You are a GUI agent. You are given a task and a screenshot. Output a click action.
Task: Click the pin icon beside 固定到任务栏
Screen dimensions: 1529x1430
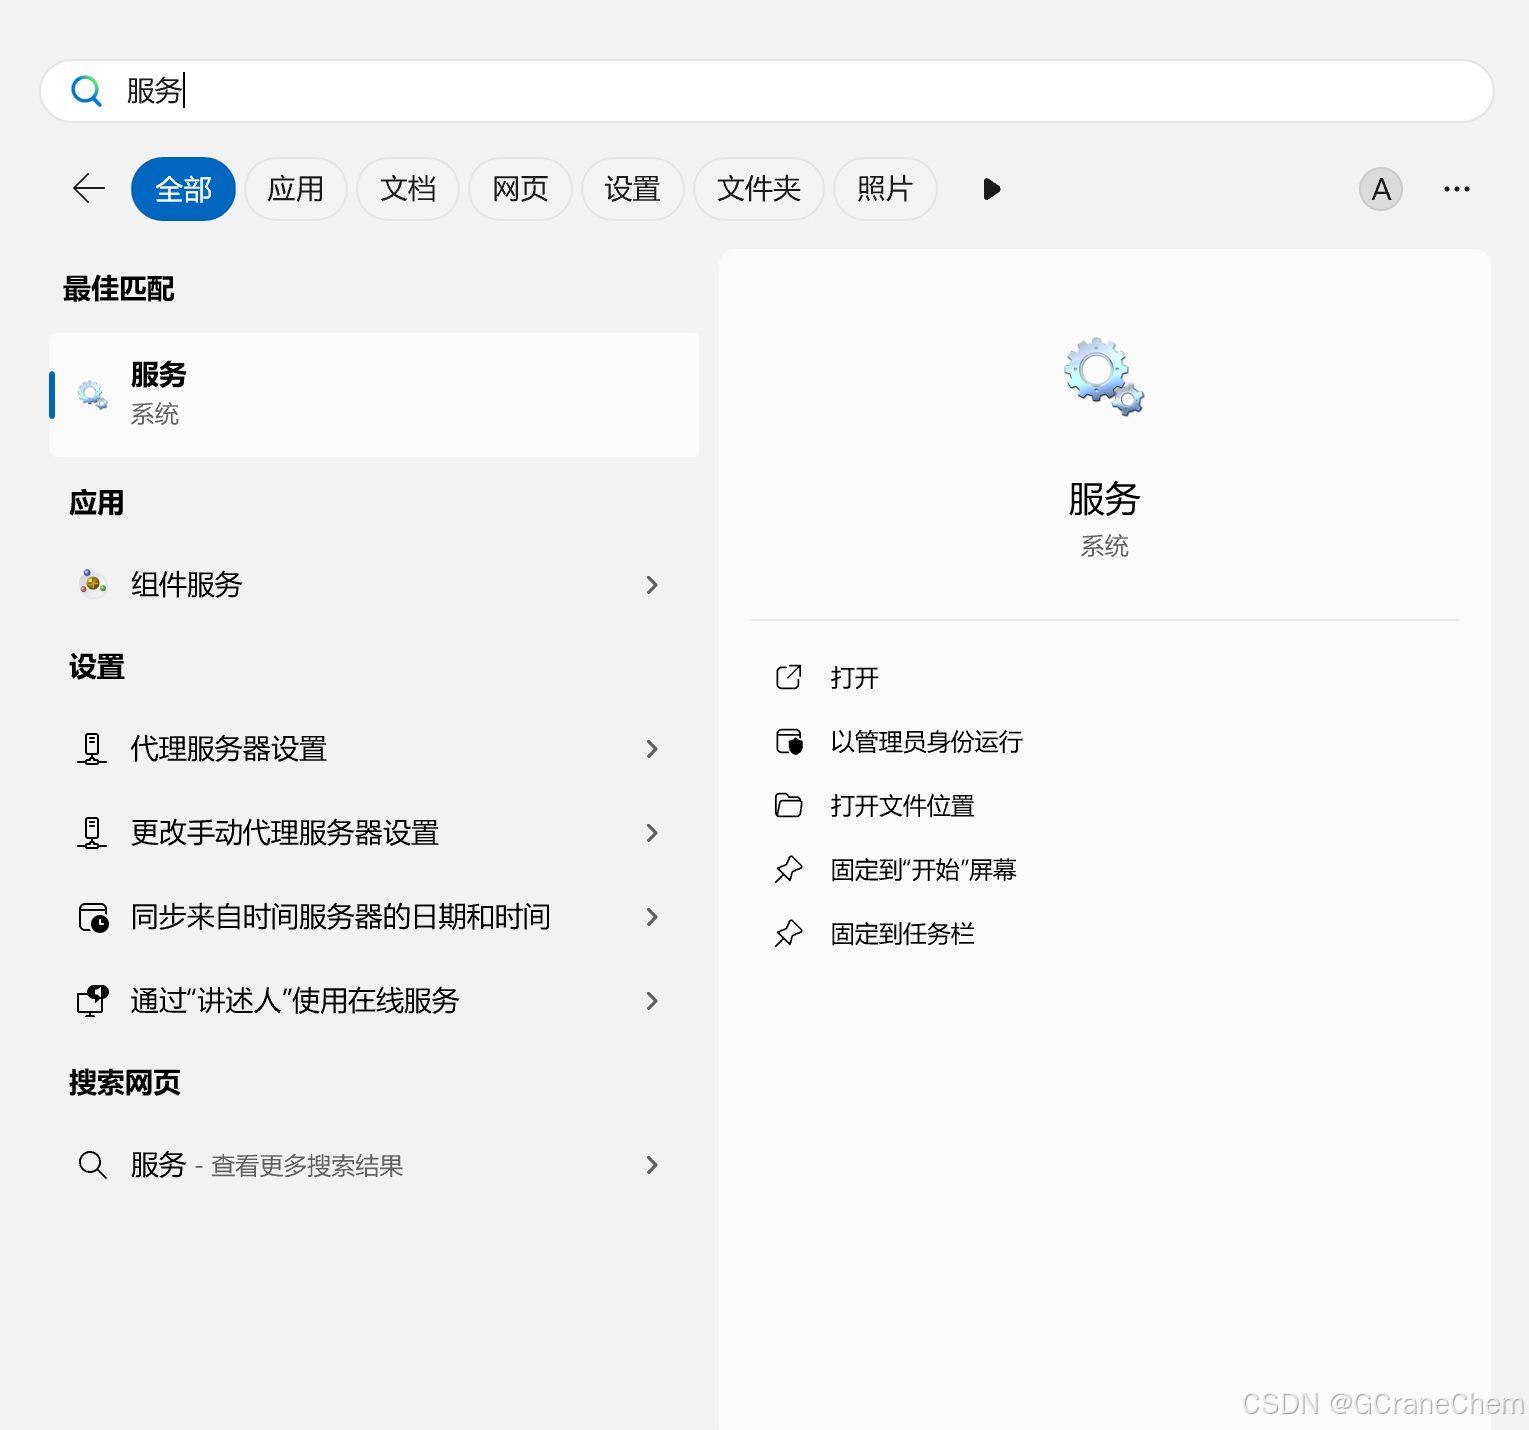coord(789,934)
